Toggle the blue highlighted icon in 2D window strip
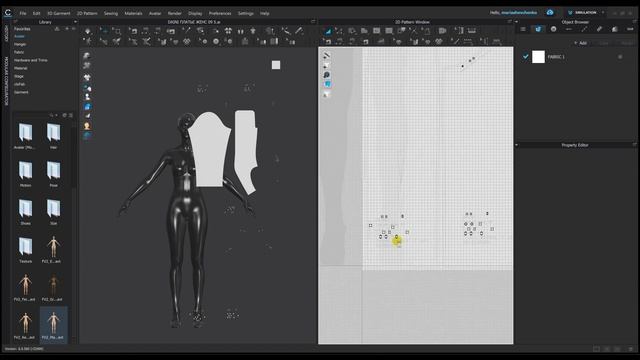The image size is (640, 360). click(327, 84)
